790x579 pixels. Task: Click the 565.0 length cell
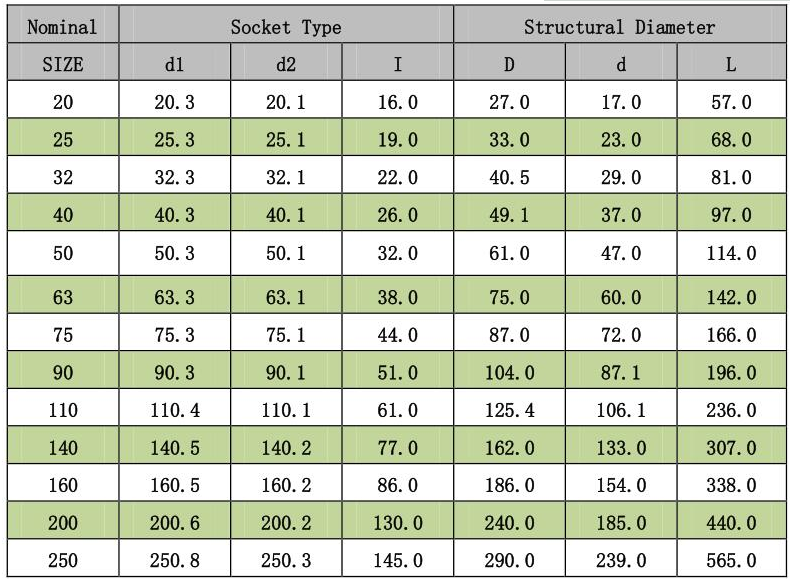[732, 558]
